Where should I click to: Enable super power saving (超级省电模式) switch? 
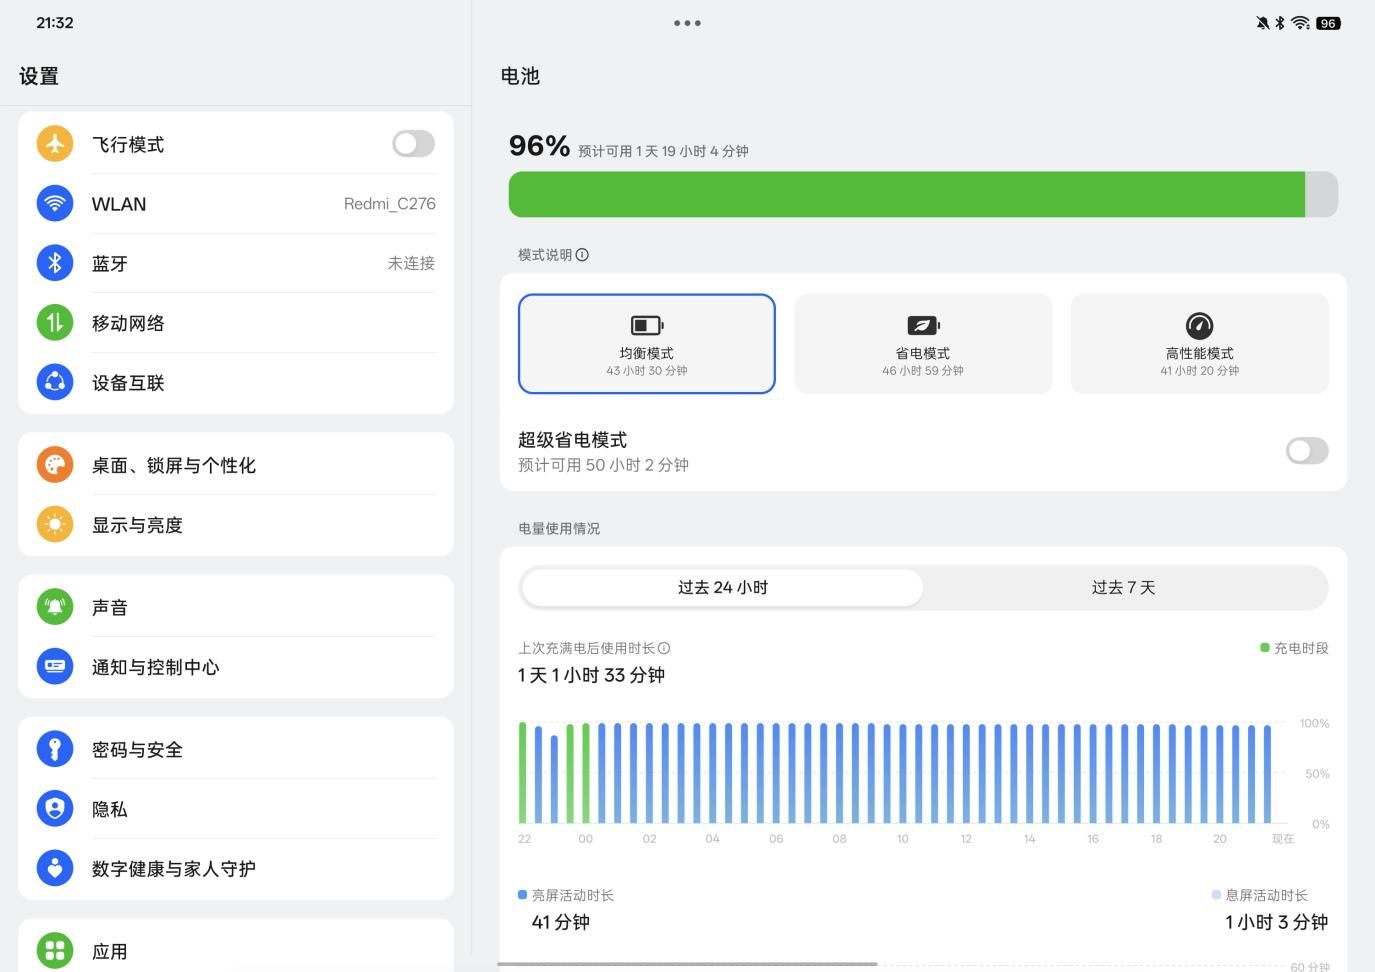pos(1306,451)
